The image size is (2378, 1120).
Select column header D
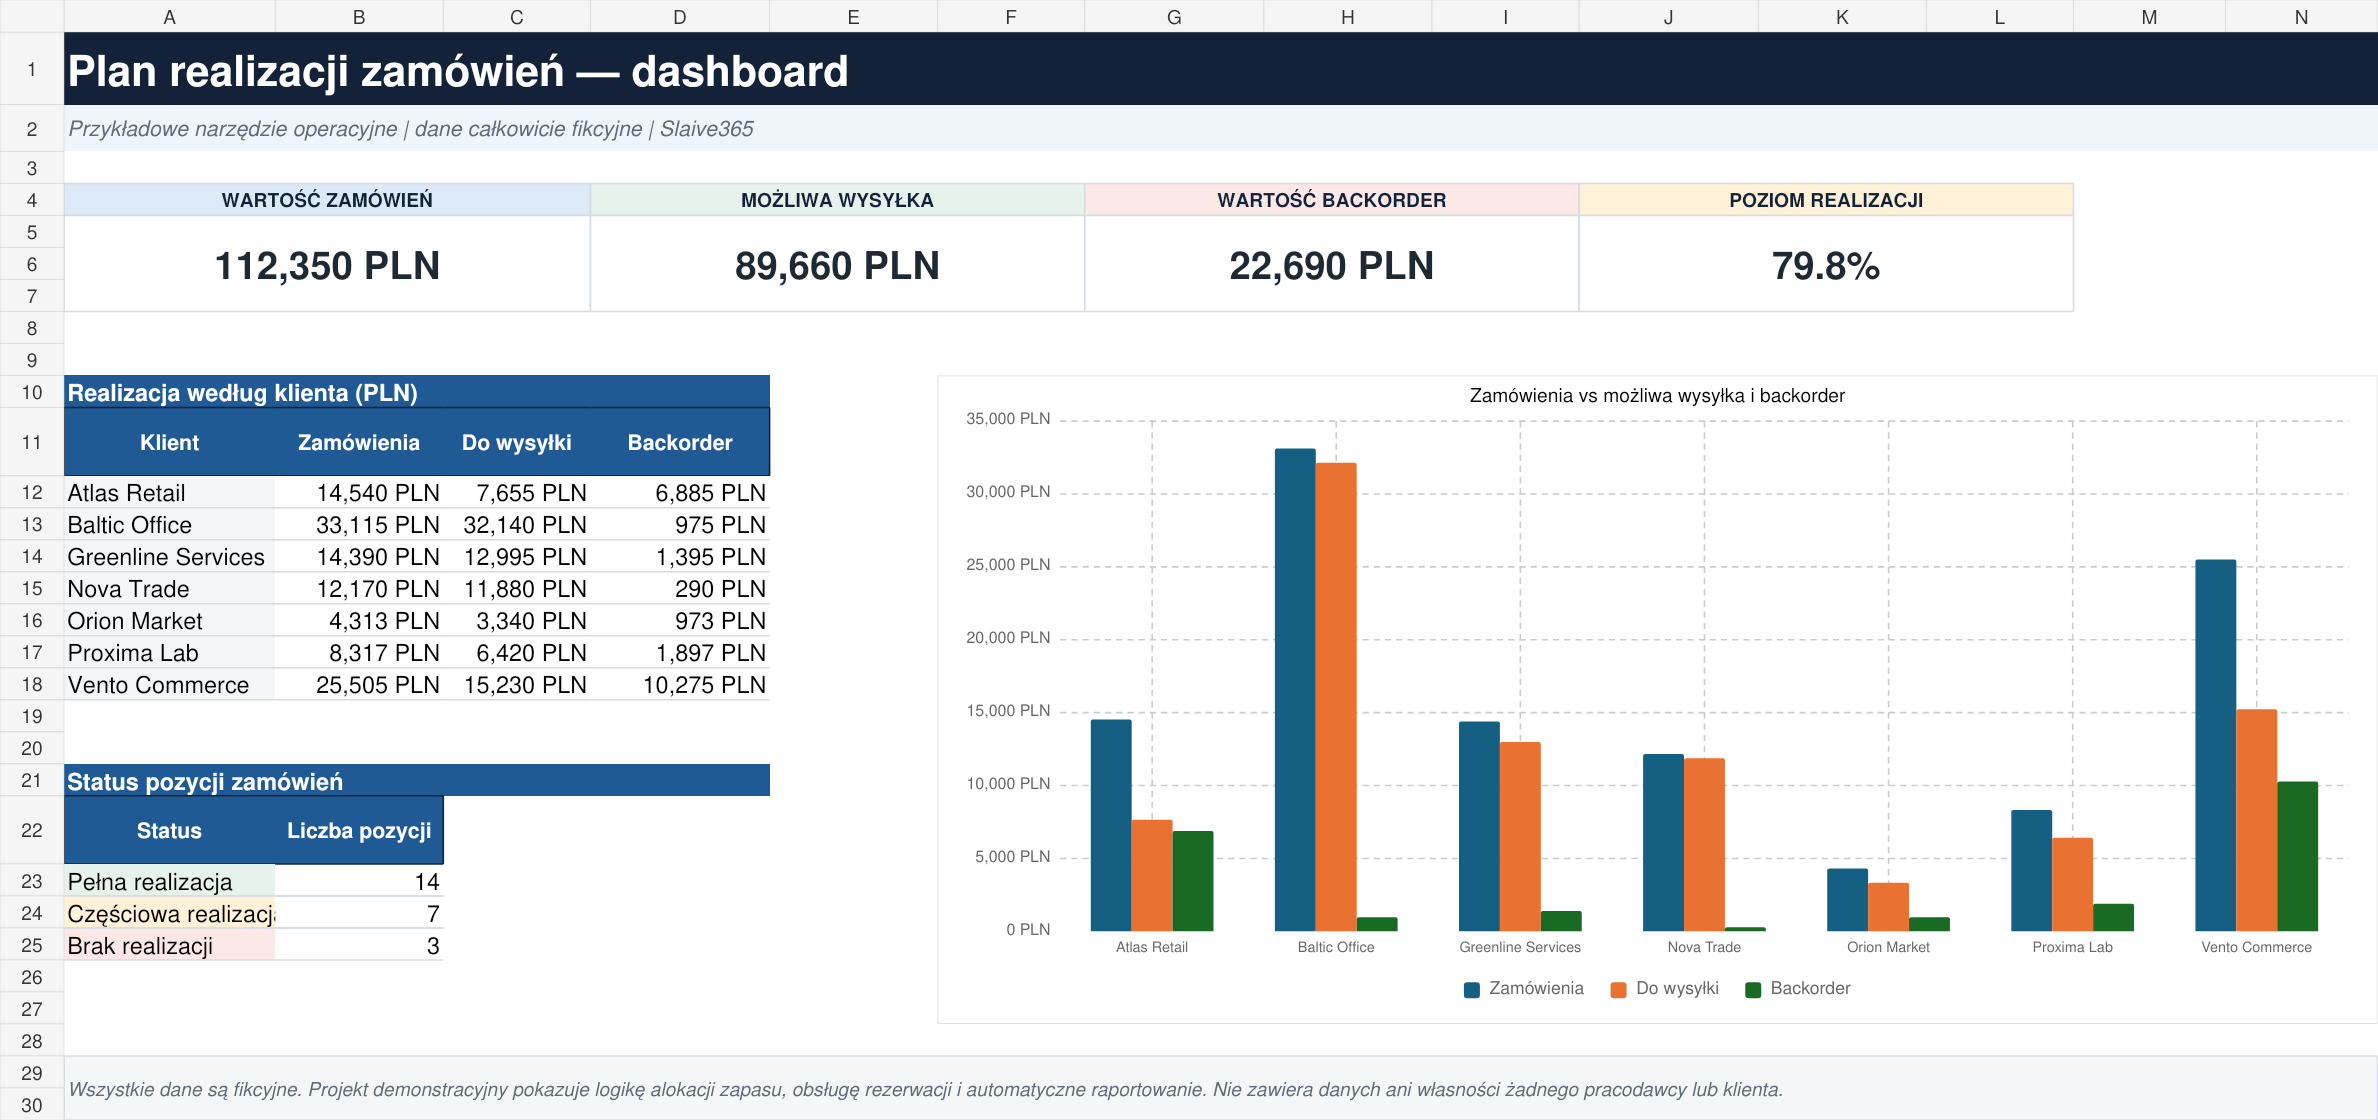[680, 16]
